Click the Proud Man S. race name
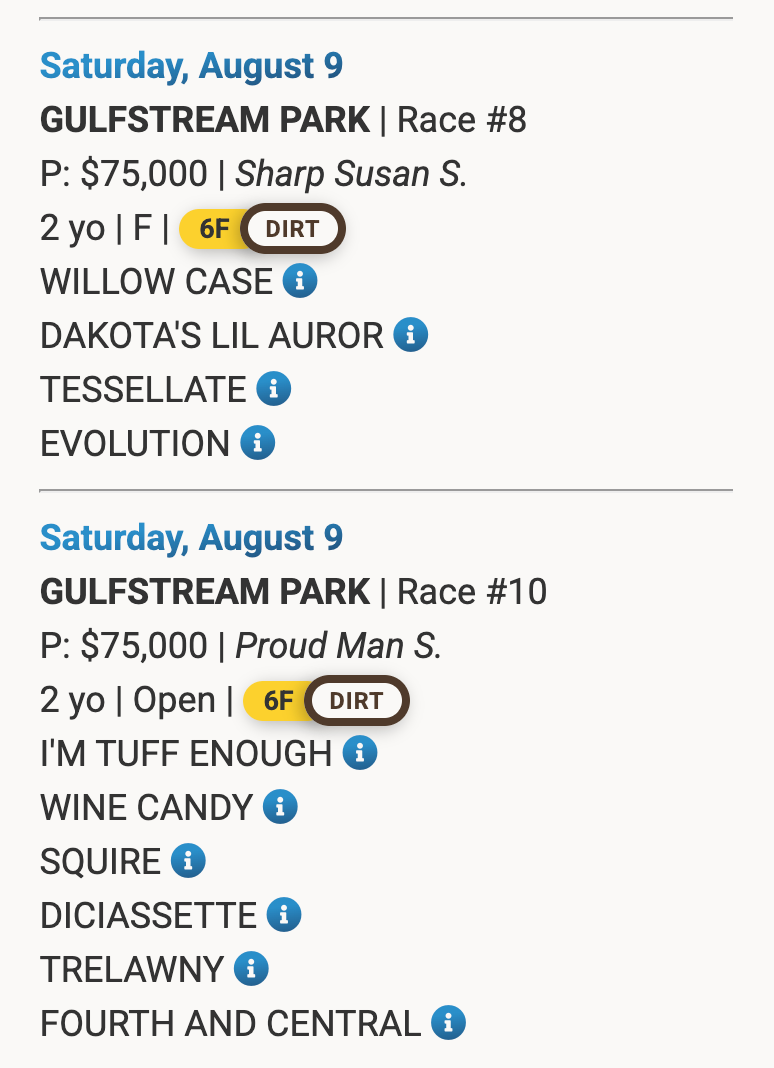Screen dimensions: 774x1068 [x=338, y=646]
